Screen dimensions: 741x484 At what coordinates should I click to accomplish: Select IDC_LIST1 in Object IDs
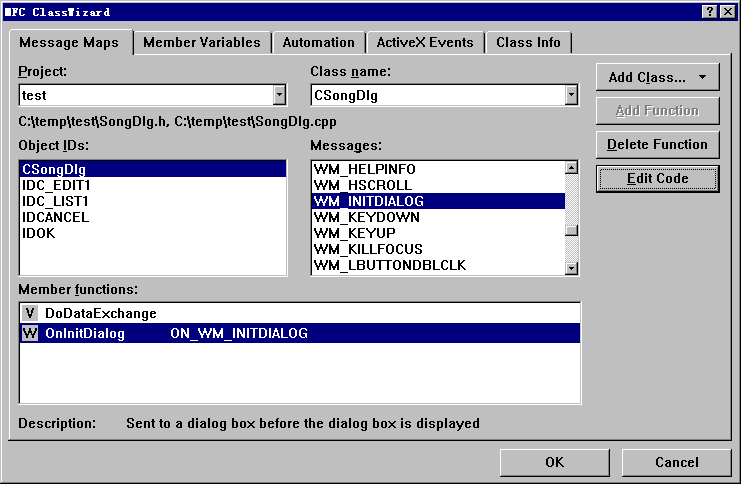[153, 201]
